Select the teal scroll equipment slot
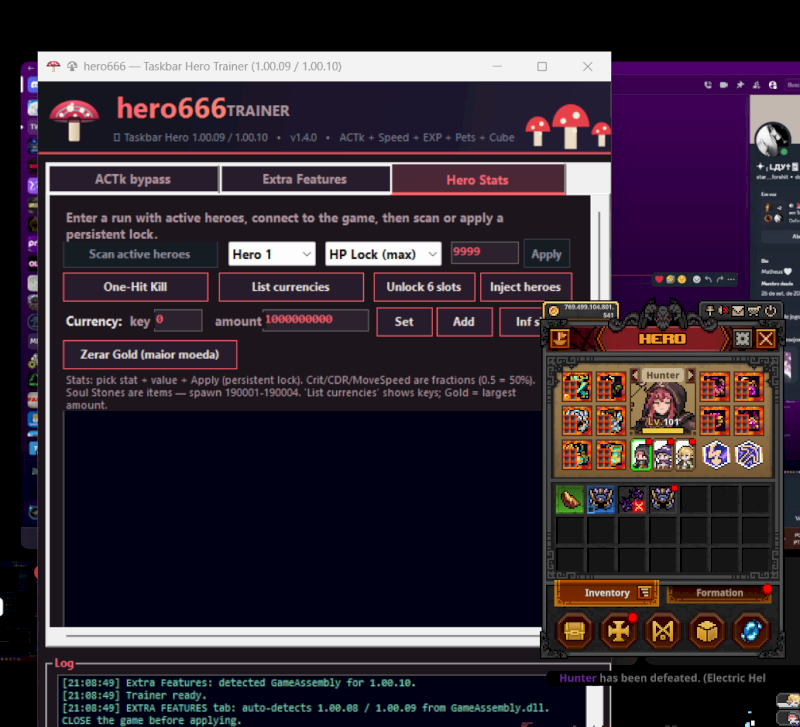This screenshot has width=800, height=727. coord(611,455)
